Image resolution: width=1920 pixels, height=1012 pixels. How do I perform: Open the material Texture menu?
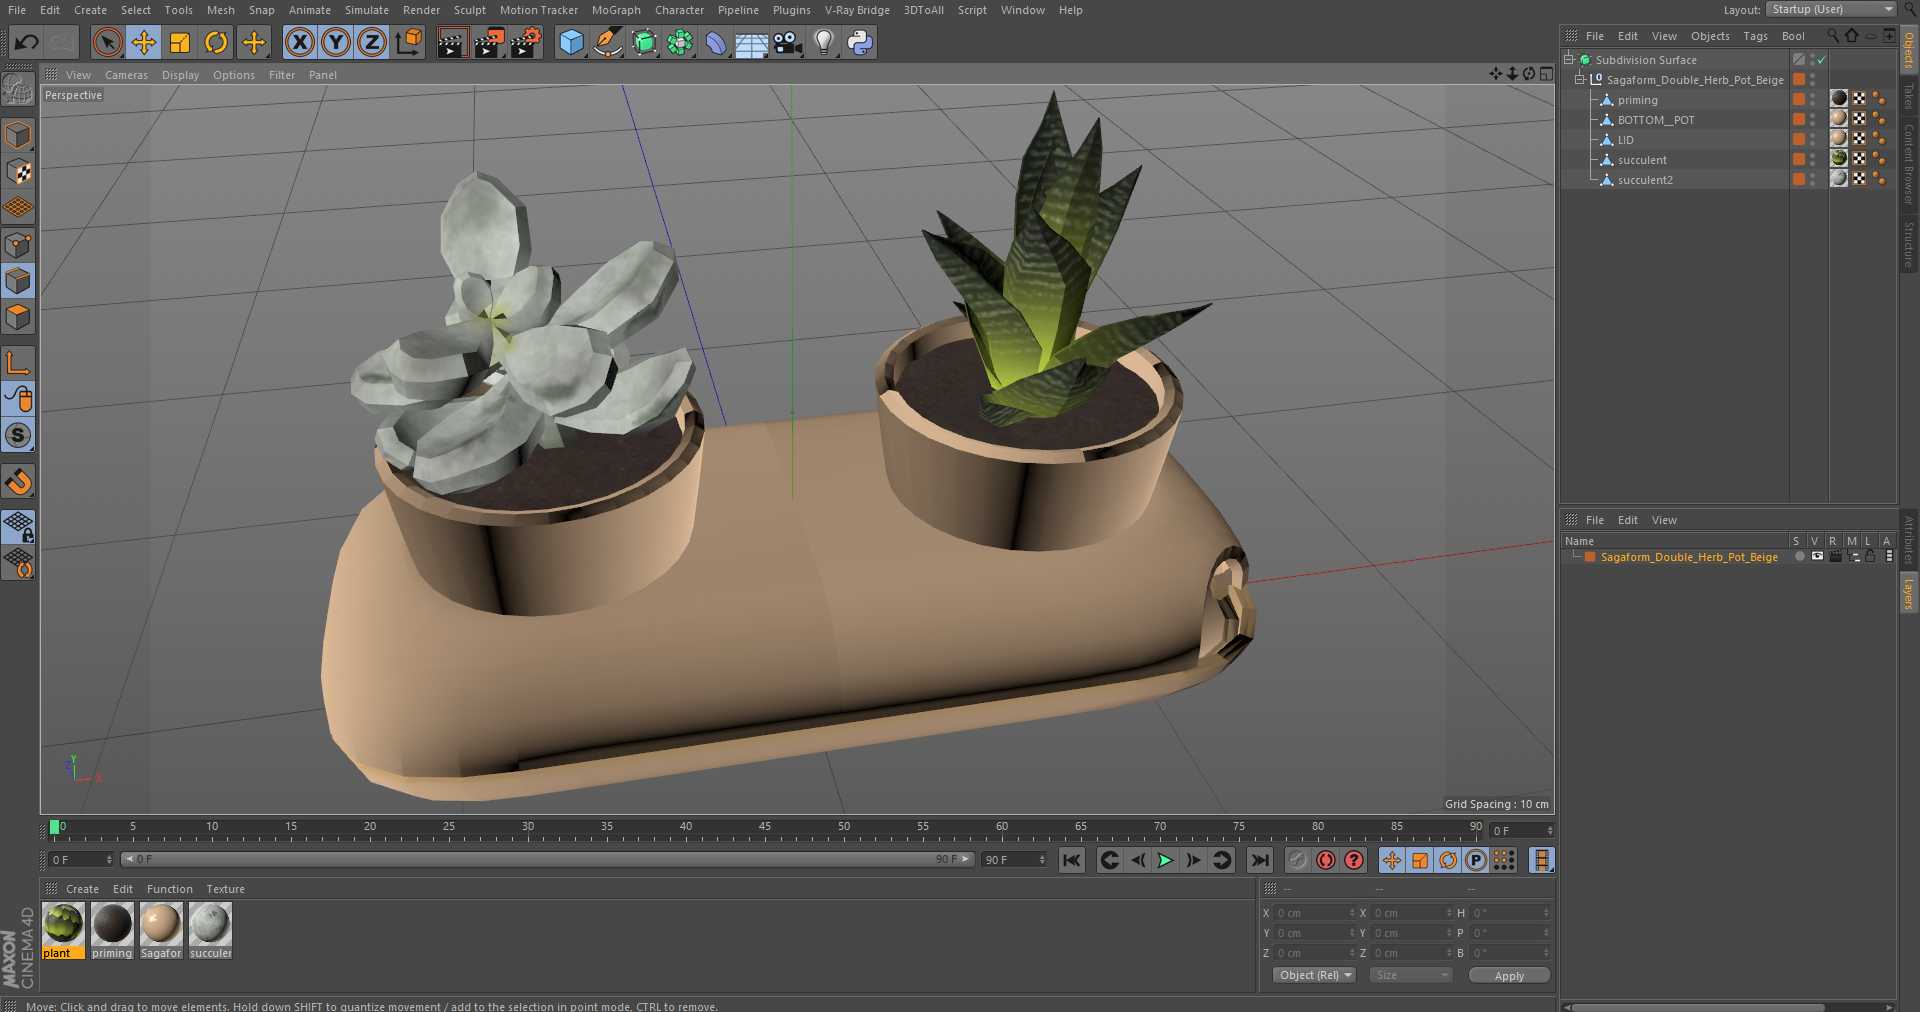point(225,889)
